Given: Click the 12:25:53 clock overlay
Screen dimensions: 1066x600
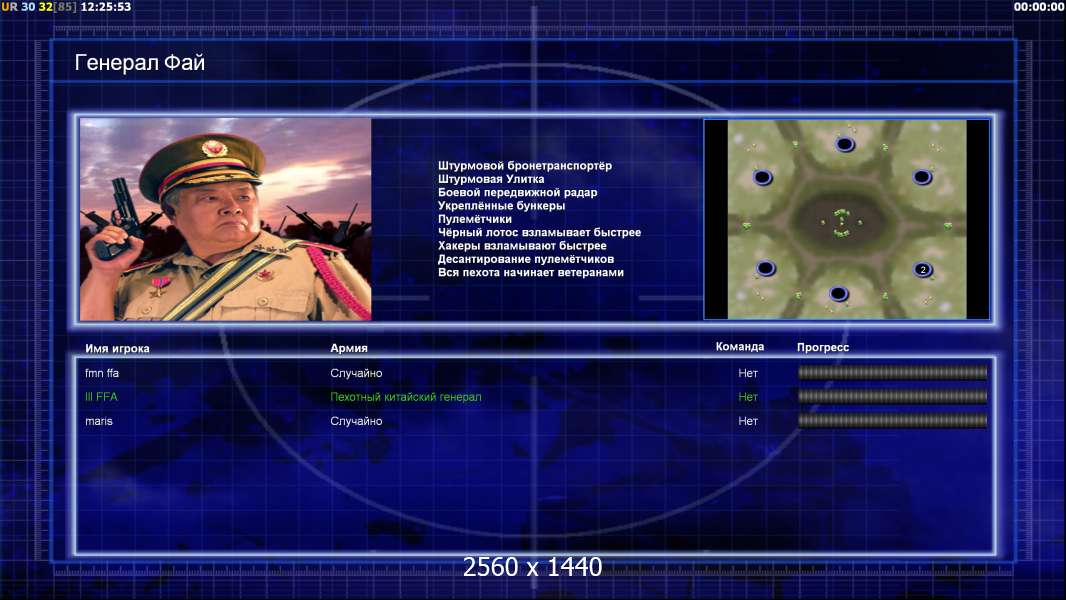Looking at the screenshot, I should [105, 7].
